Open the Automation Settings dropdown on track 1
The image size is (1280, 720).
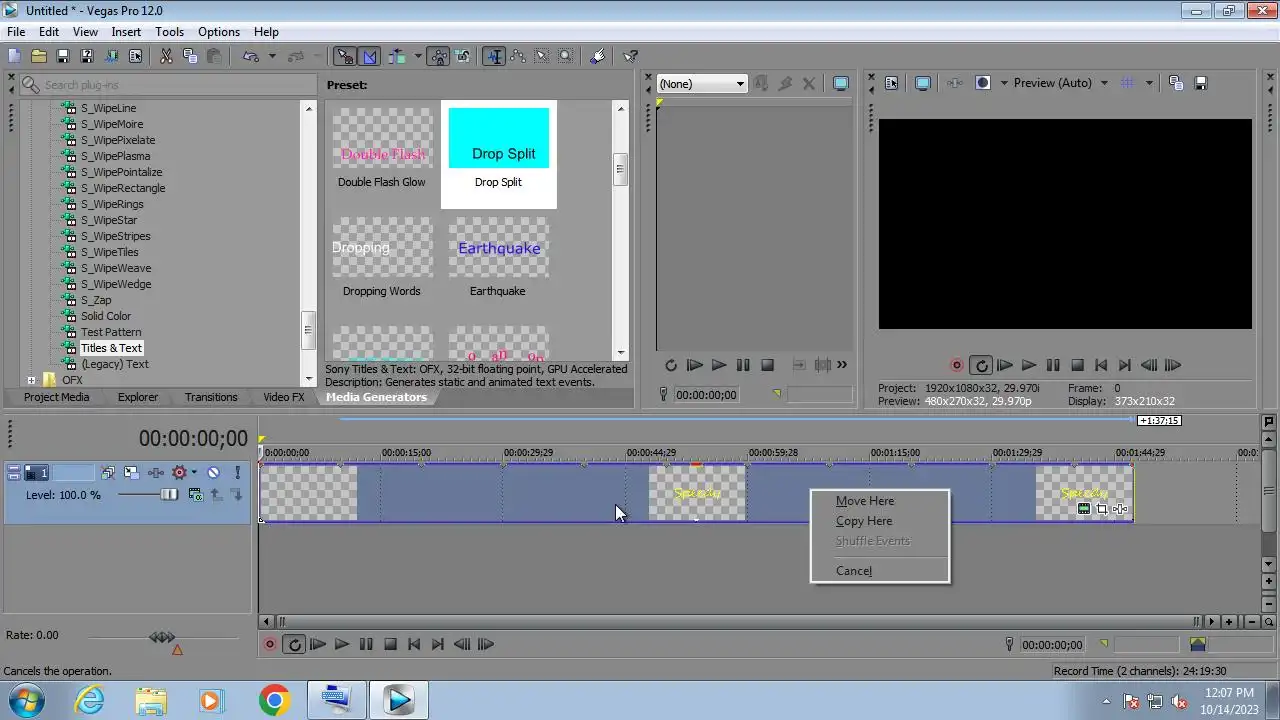(x=192, y=473)
